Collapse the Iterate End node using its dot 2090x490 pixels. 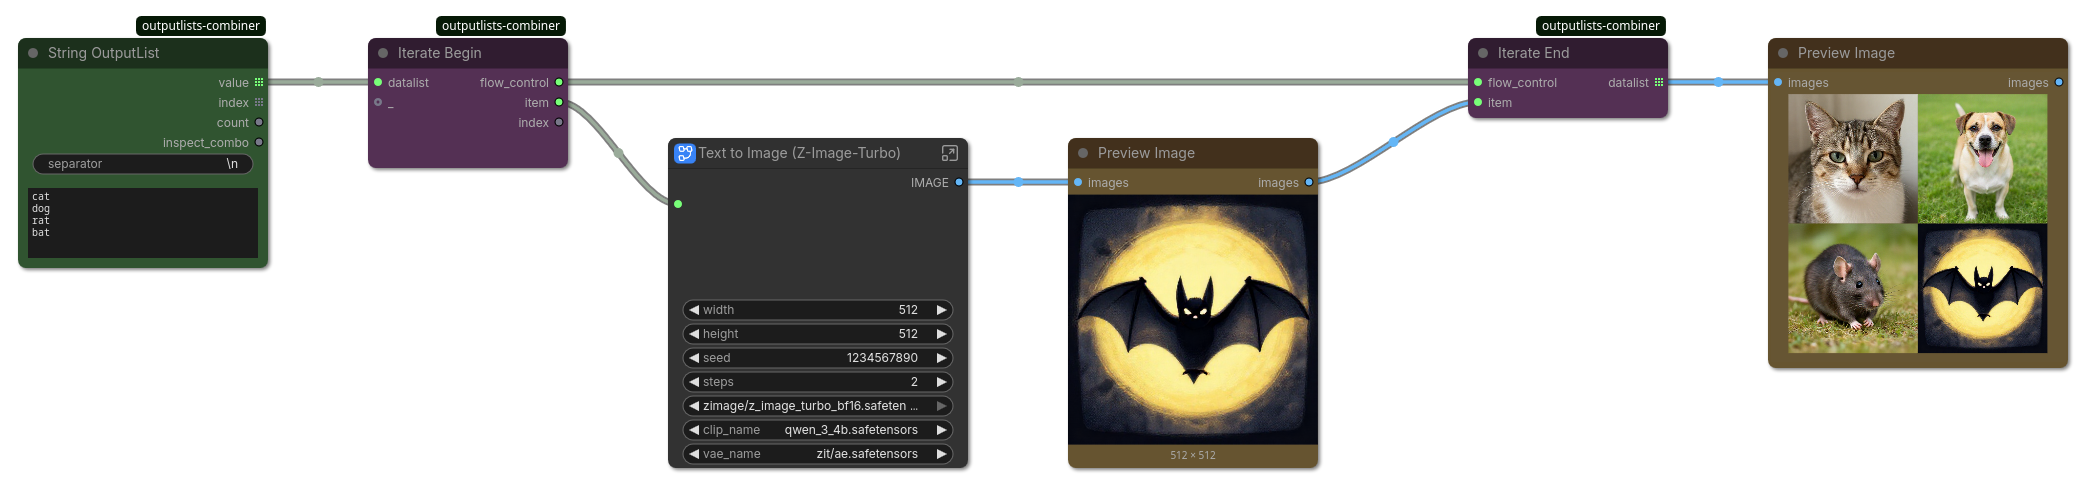pyautogui.click(x=1483, y=53)
